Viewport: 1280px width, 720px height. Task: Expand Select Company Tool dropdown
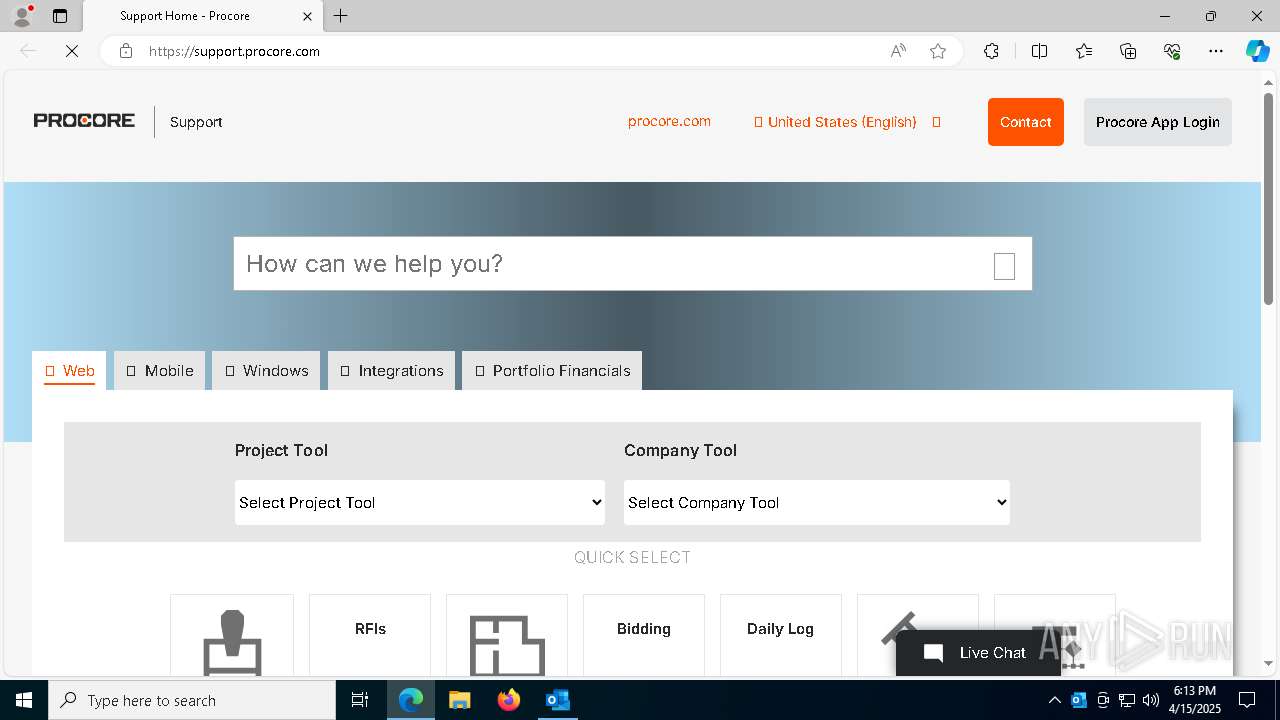(x=817, y=502)
